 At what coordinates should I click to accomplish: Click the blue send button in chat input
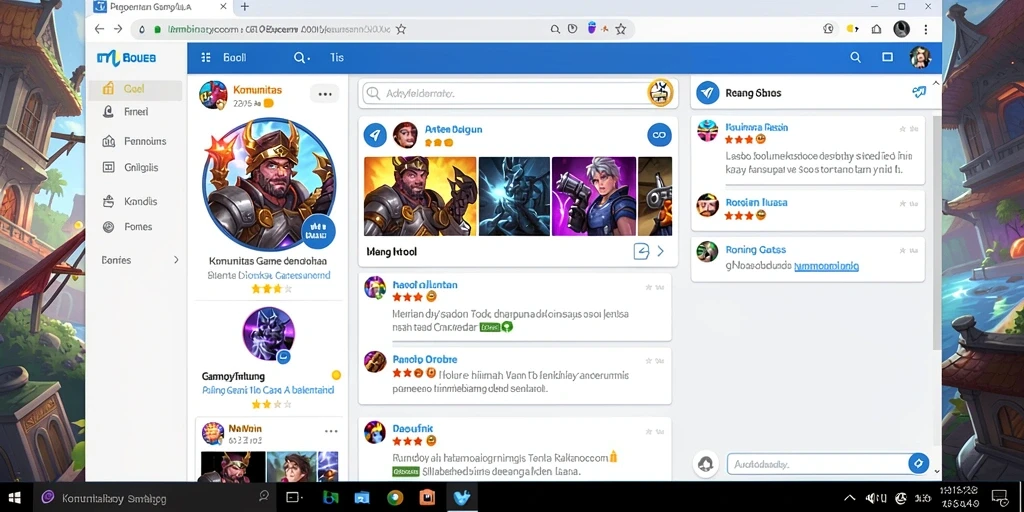point(918,464)
